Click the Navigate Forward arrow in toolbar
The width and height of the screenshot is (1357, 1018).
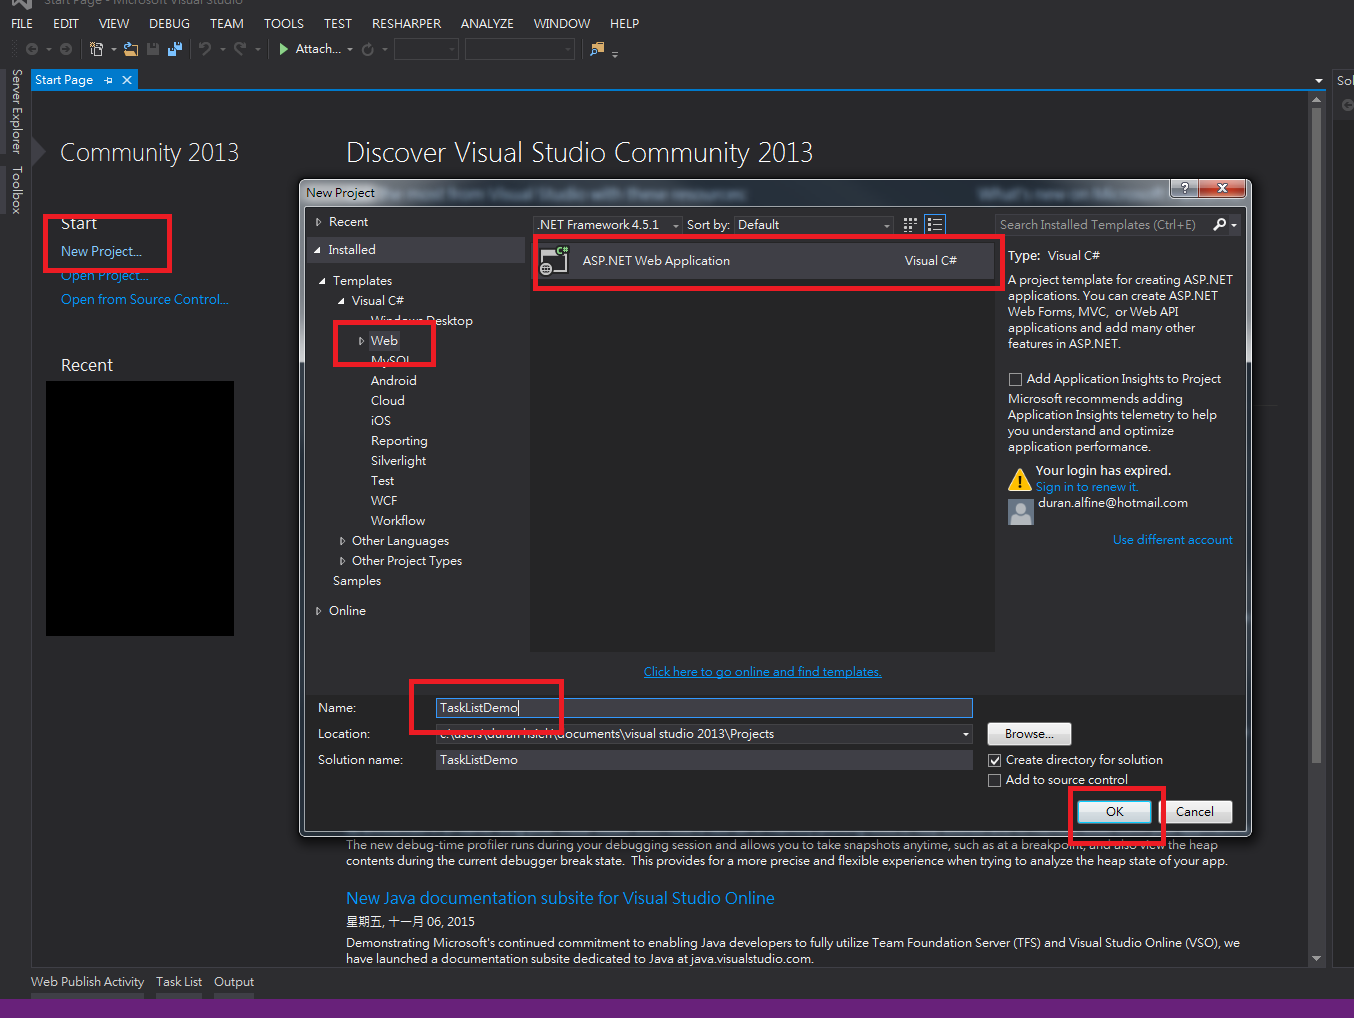click(66, 49)
